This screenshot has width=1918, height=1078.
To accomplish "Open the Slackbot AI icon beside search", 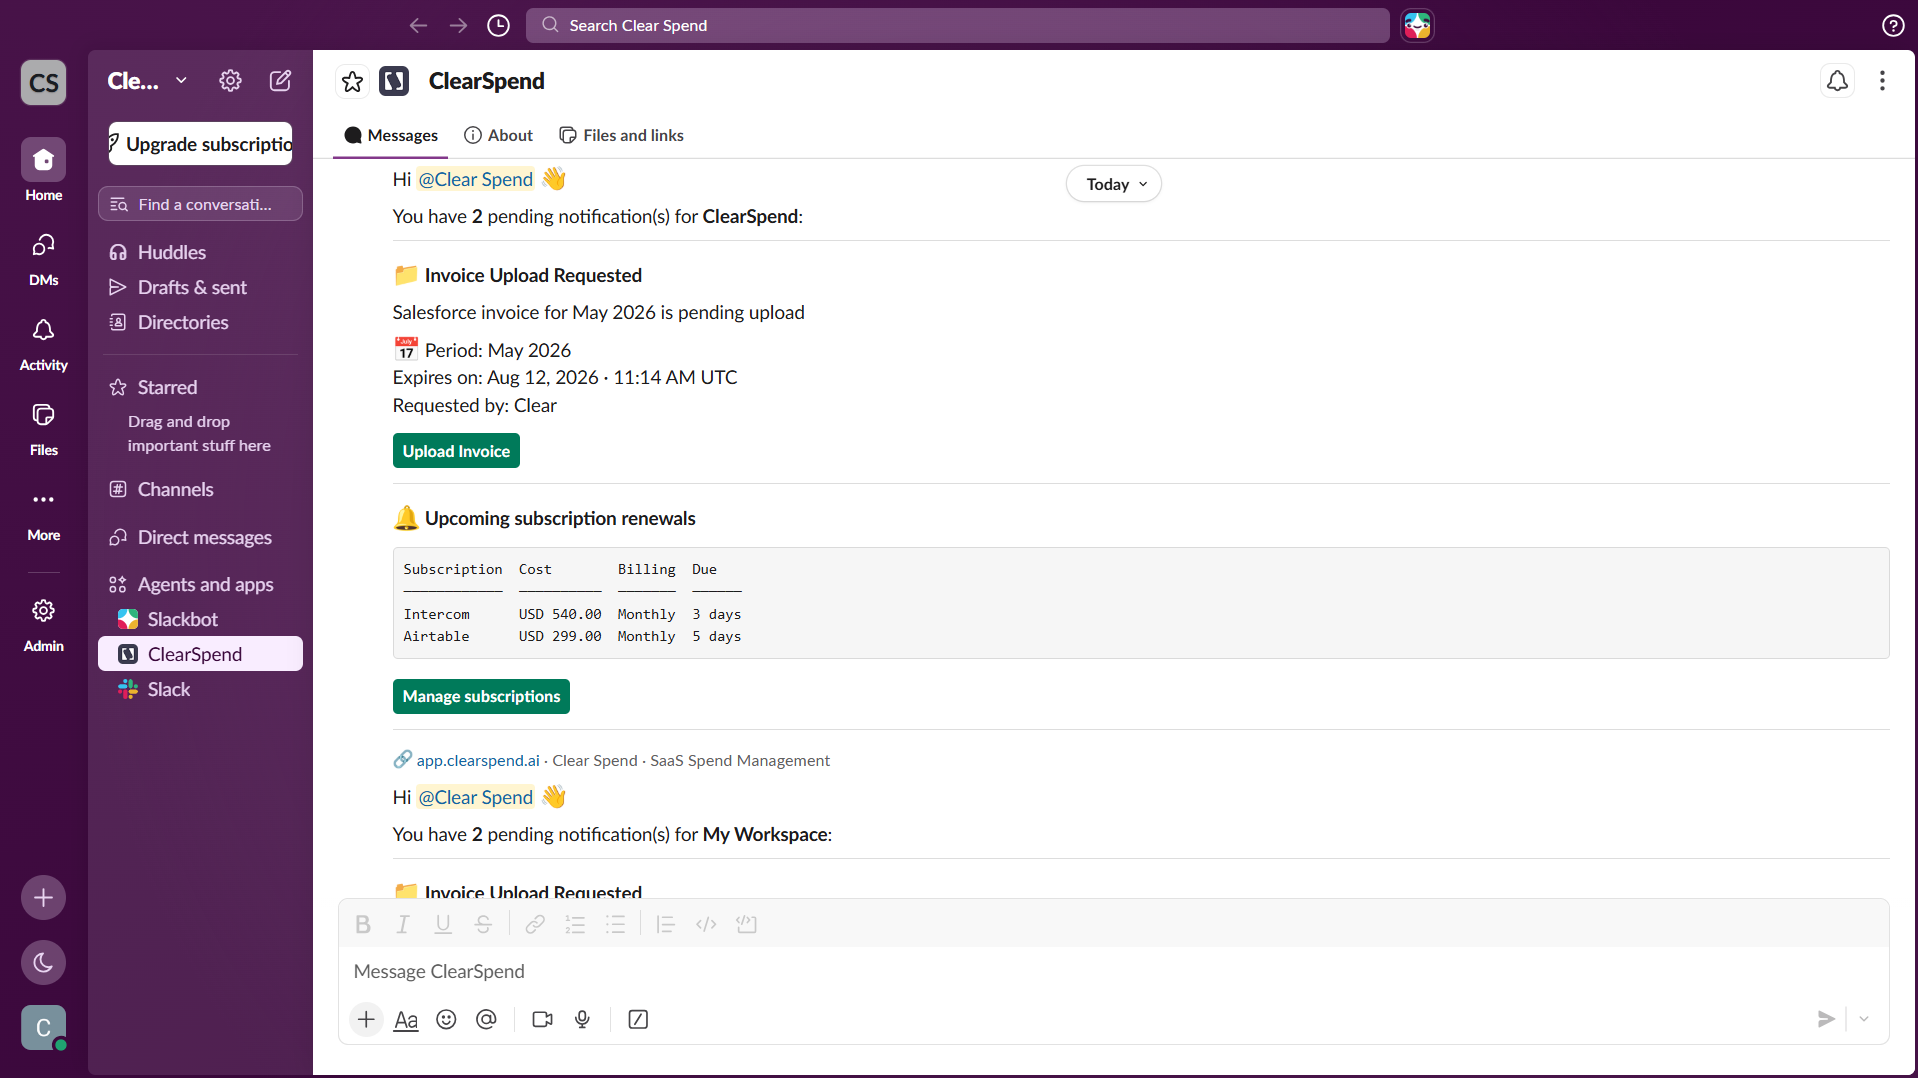I will (x=1417, y=25).
